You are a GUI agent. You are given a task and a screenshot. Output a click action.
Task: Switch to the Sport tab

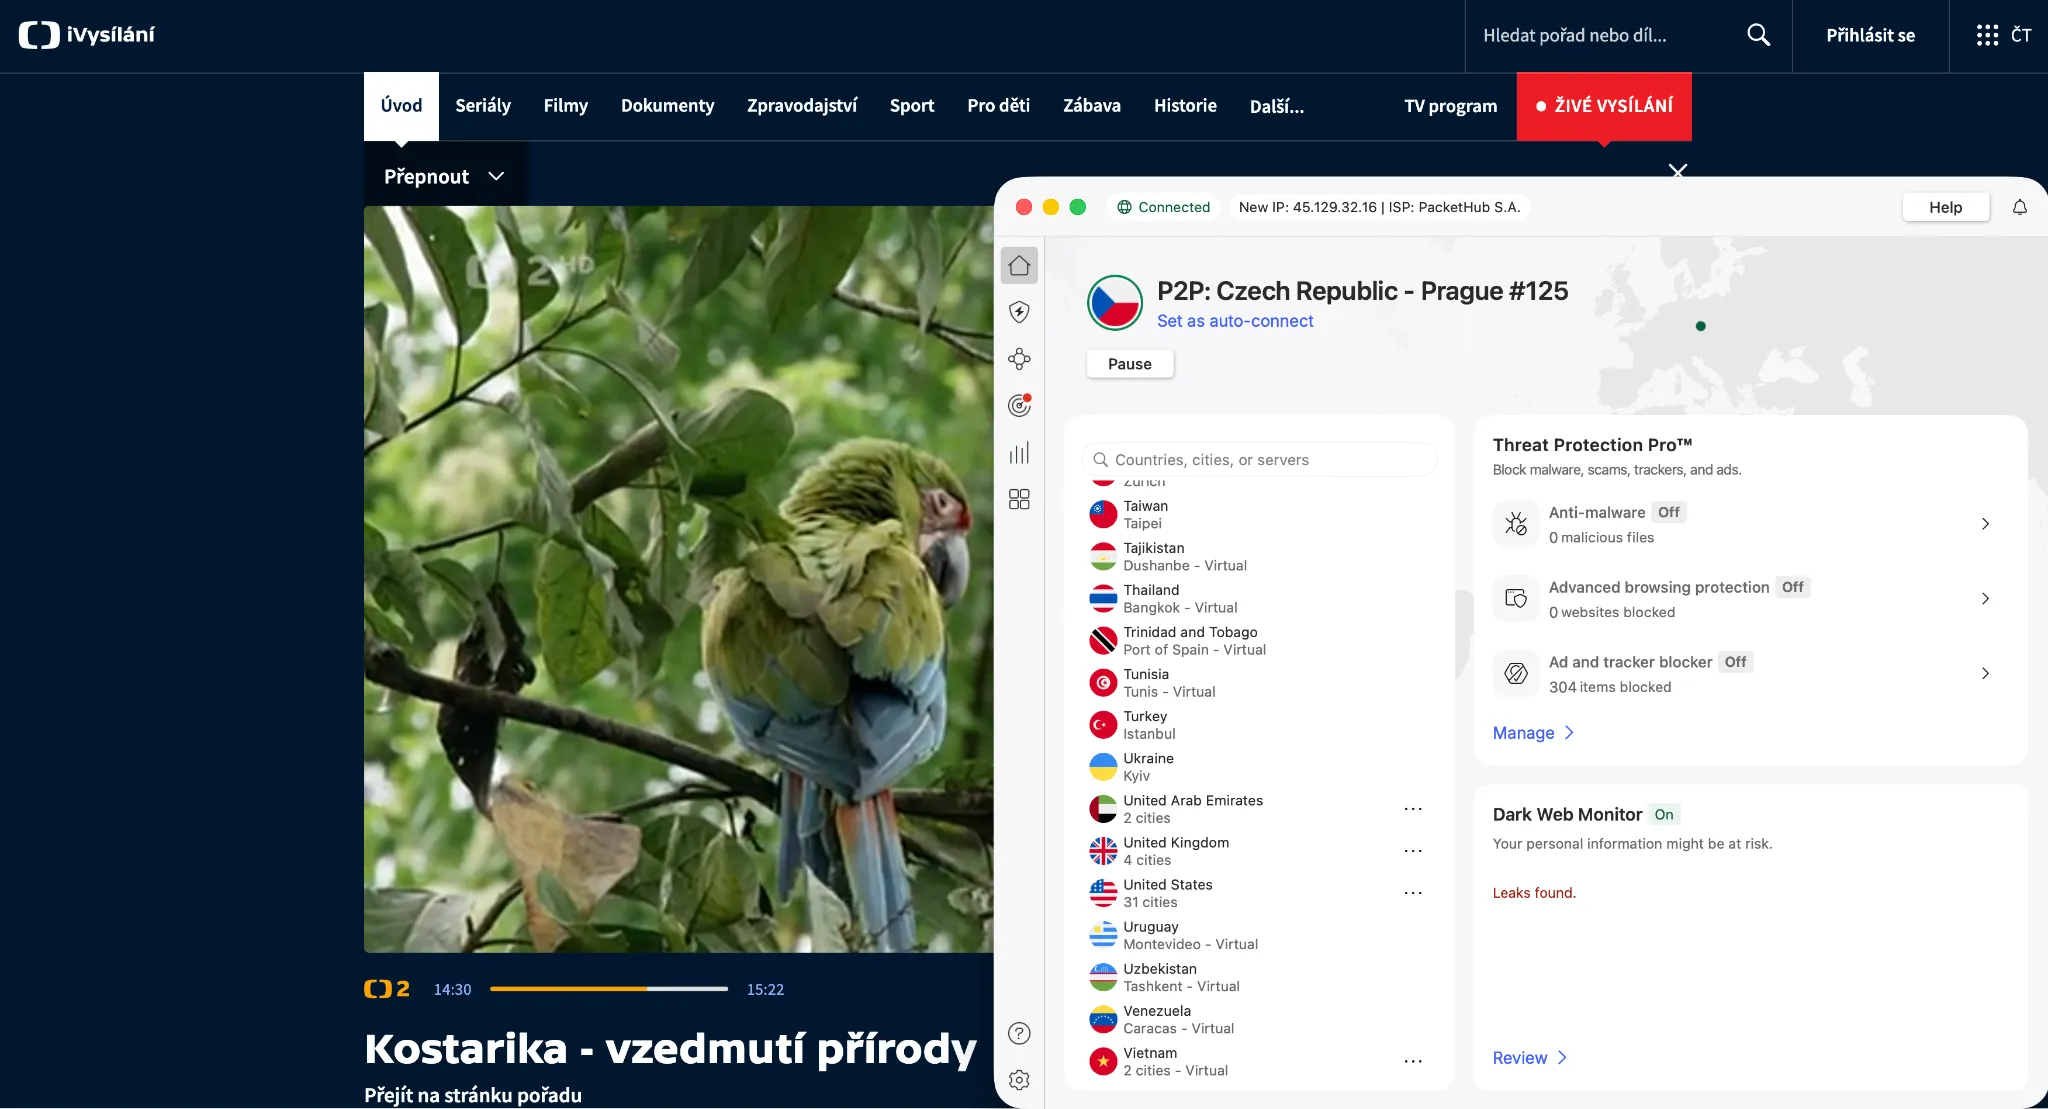(x=912, y=105)
